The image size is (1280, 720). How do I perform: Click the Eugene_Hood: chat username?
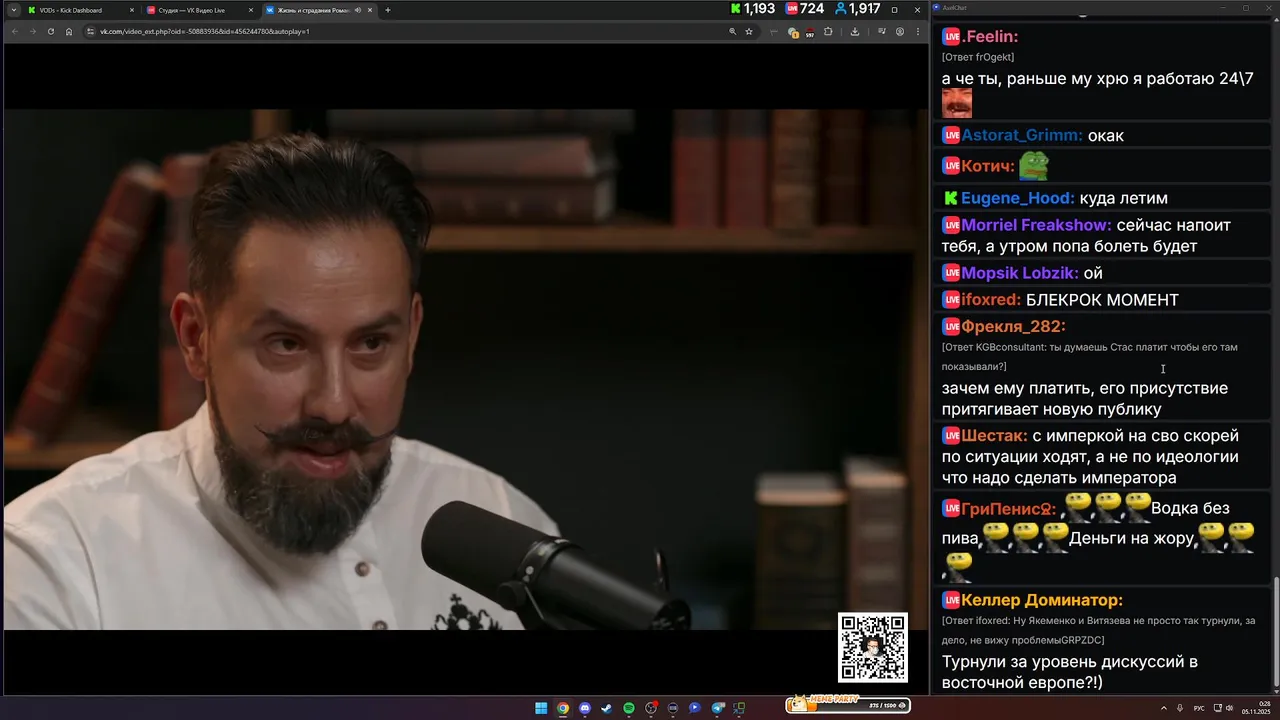point(1018,198)
